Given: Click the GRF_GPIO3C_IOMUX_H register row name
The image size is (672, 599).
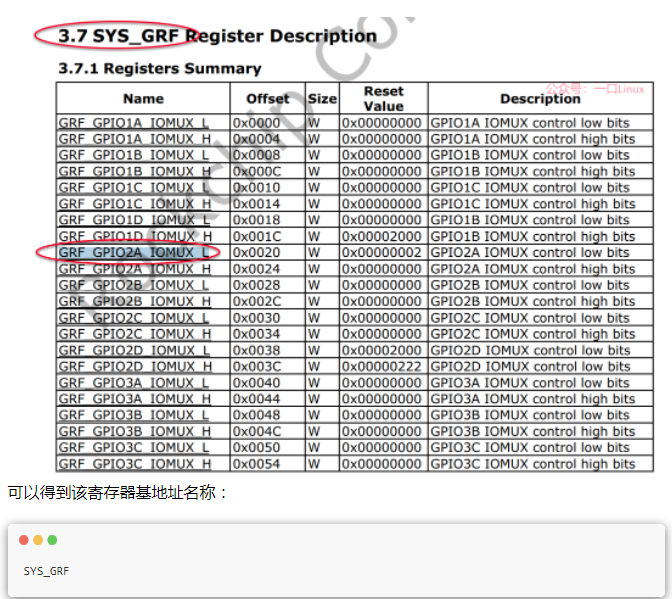Looking at the screenshot, I should tap(134, 464).
